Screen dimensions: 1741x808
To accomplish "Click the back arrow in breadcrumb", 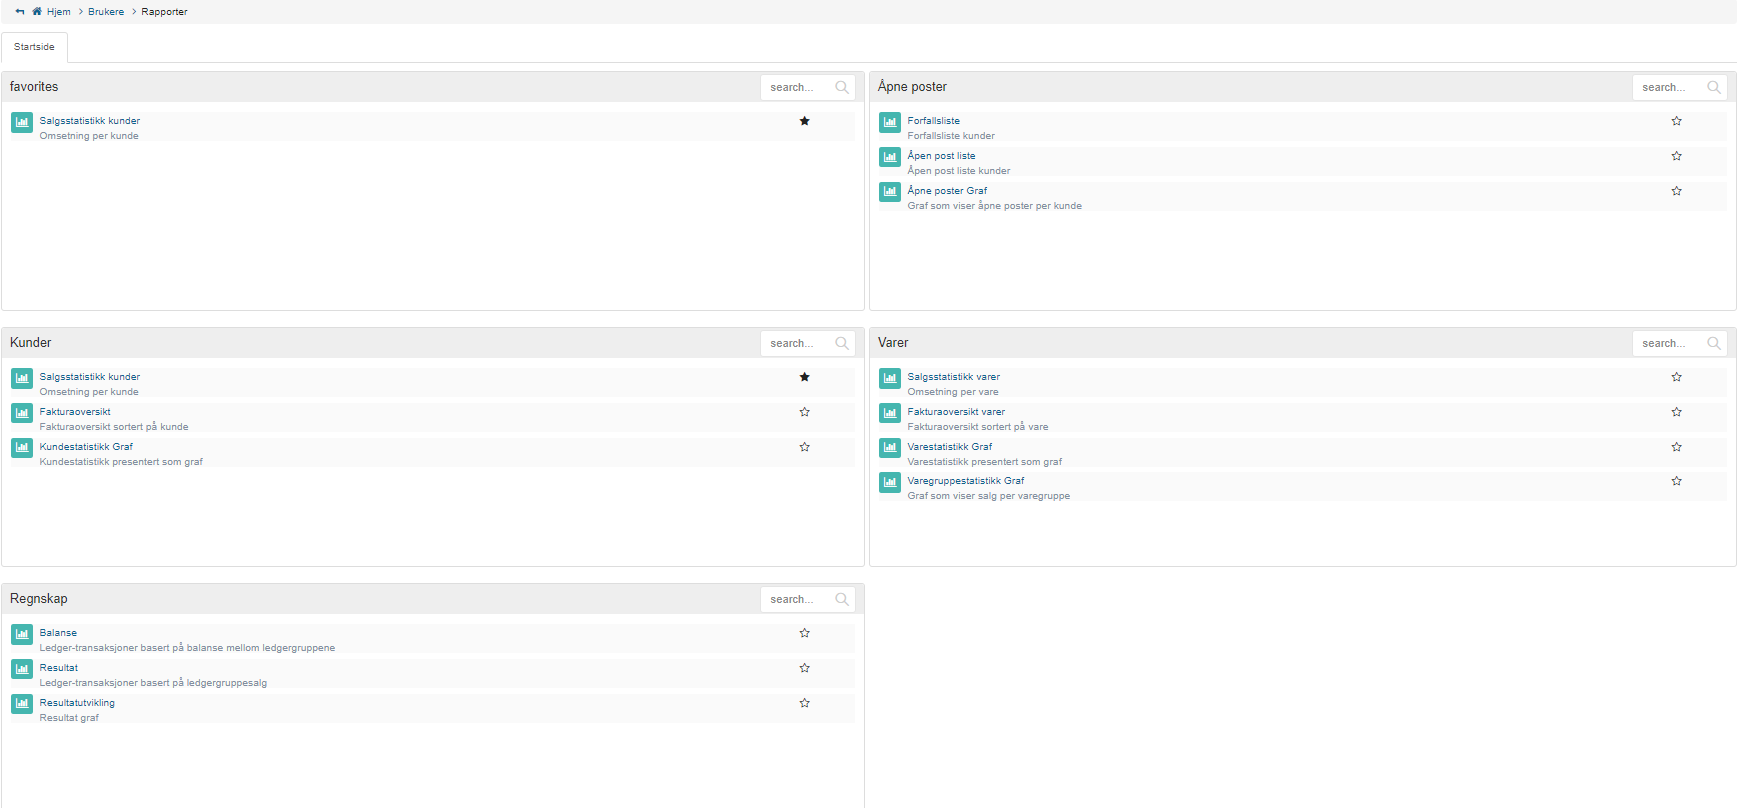I will pos(20,12).
